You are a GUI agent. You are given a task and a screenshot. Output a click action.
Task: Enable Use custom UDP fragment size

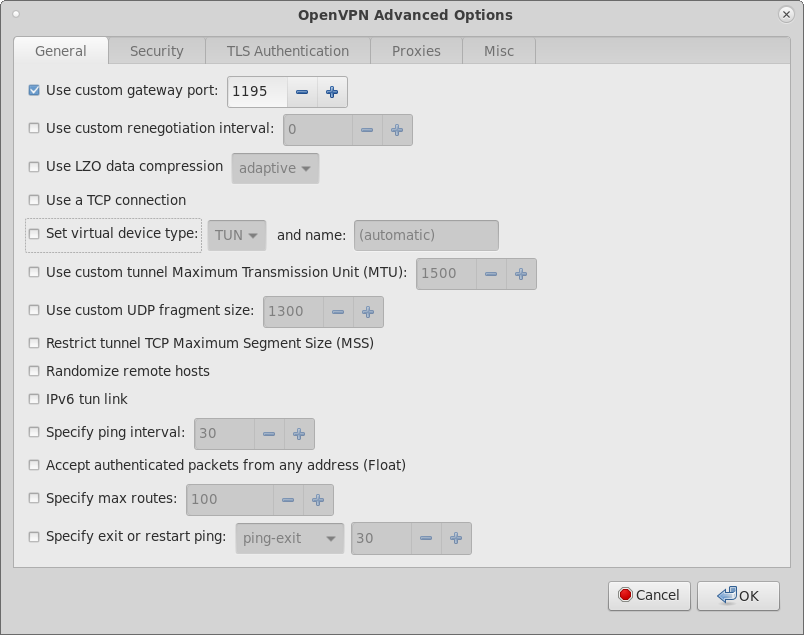[34, 310]
